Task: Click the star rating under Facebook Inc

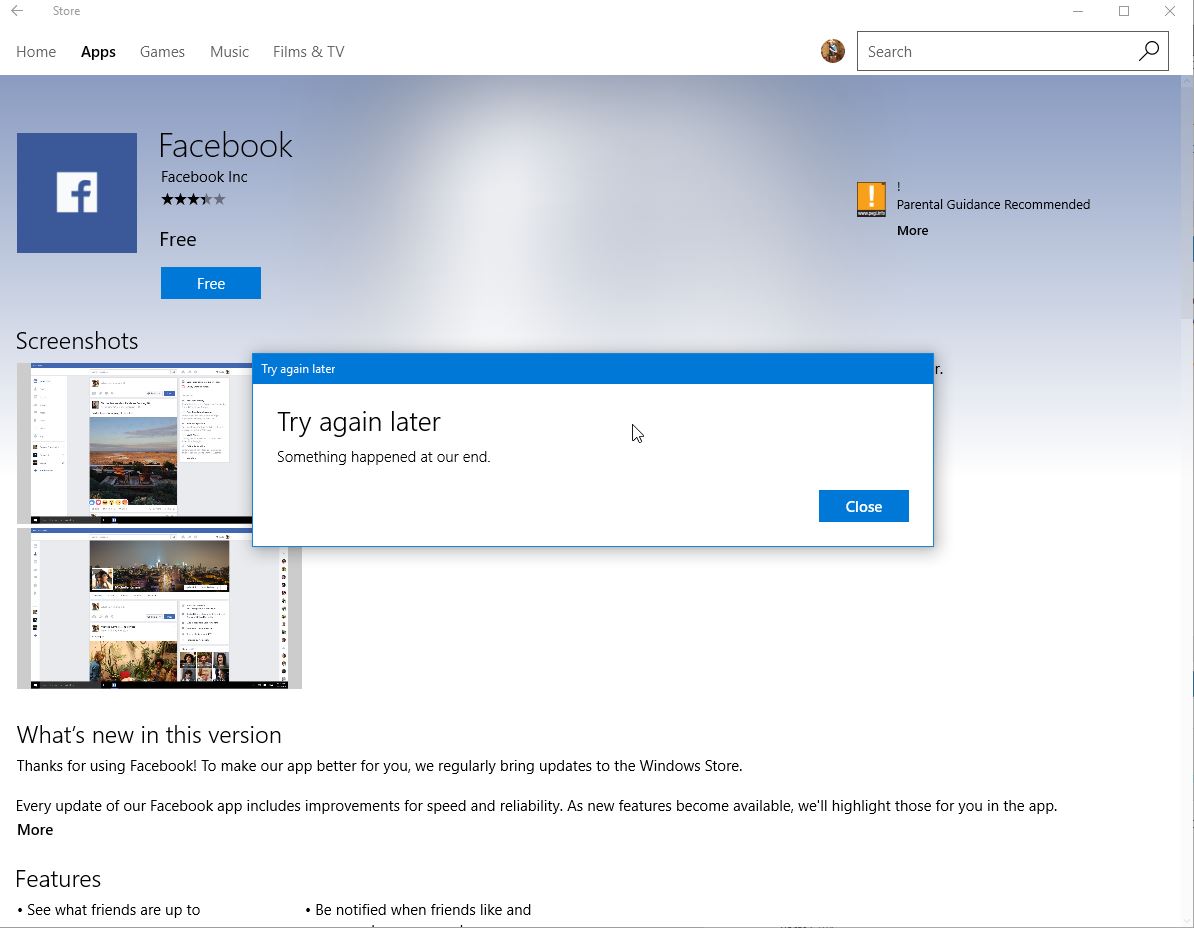Action: pos(193,199)
